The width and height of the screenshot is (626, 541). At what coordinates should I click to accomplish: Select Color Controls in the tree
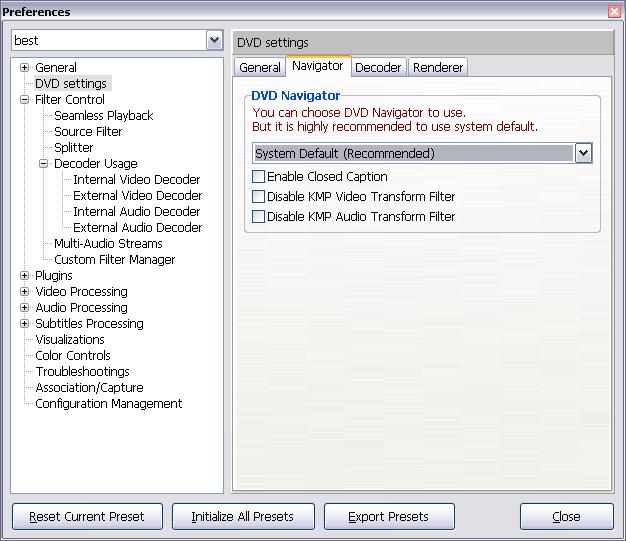73,356
